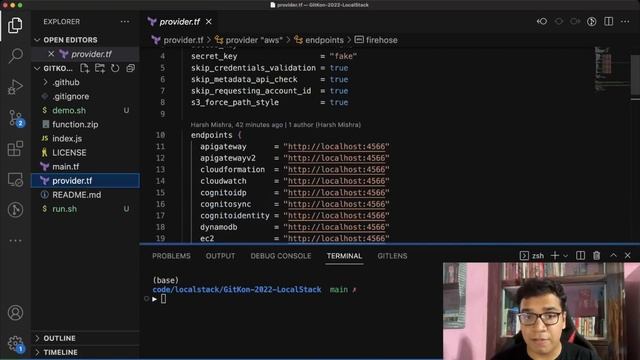
Task: Open the Extensions view
Action: 15,149
